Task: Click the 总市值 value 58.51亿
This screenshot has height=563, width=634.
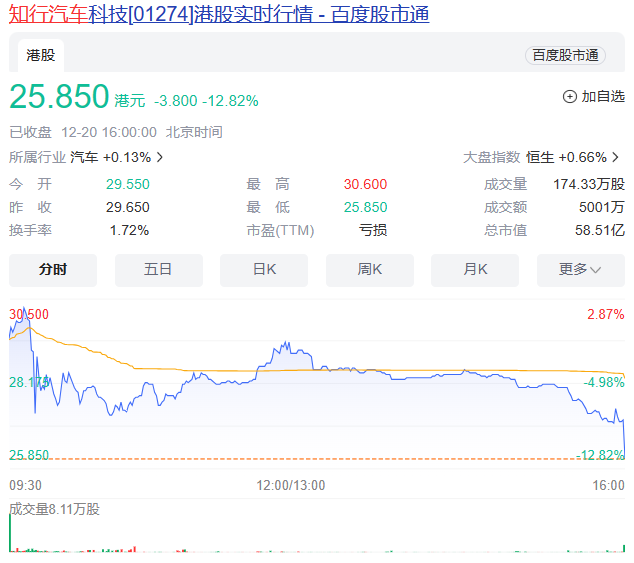Action: [600, 231]
